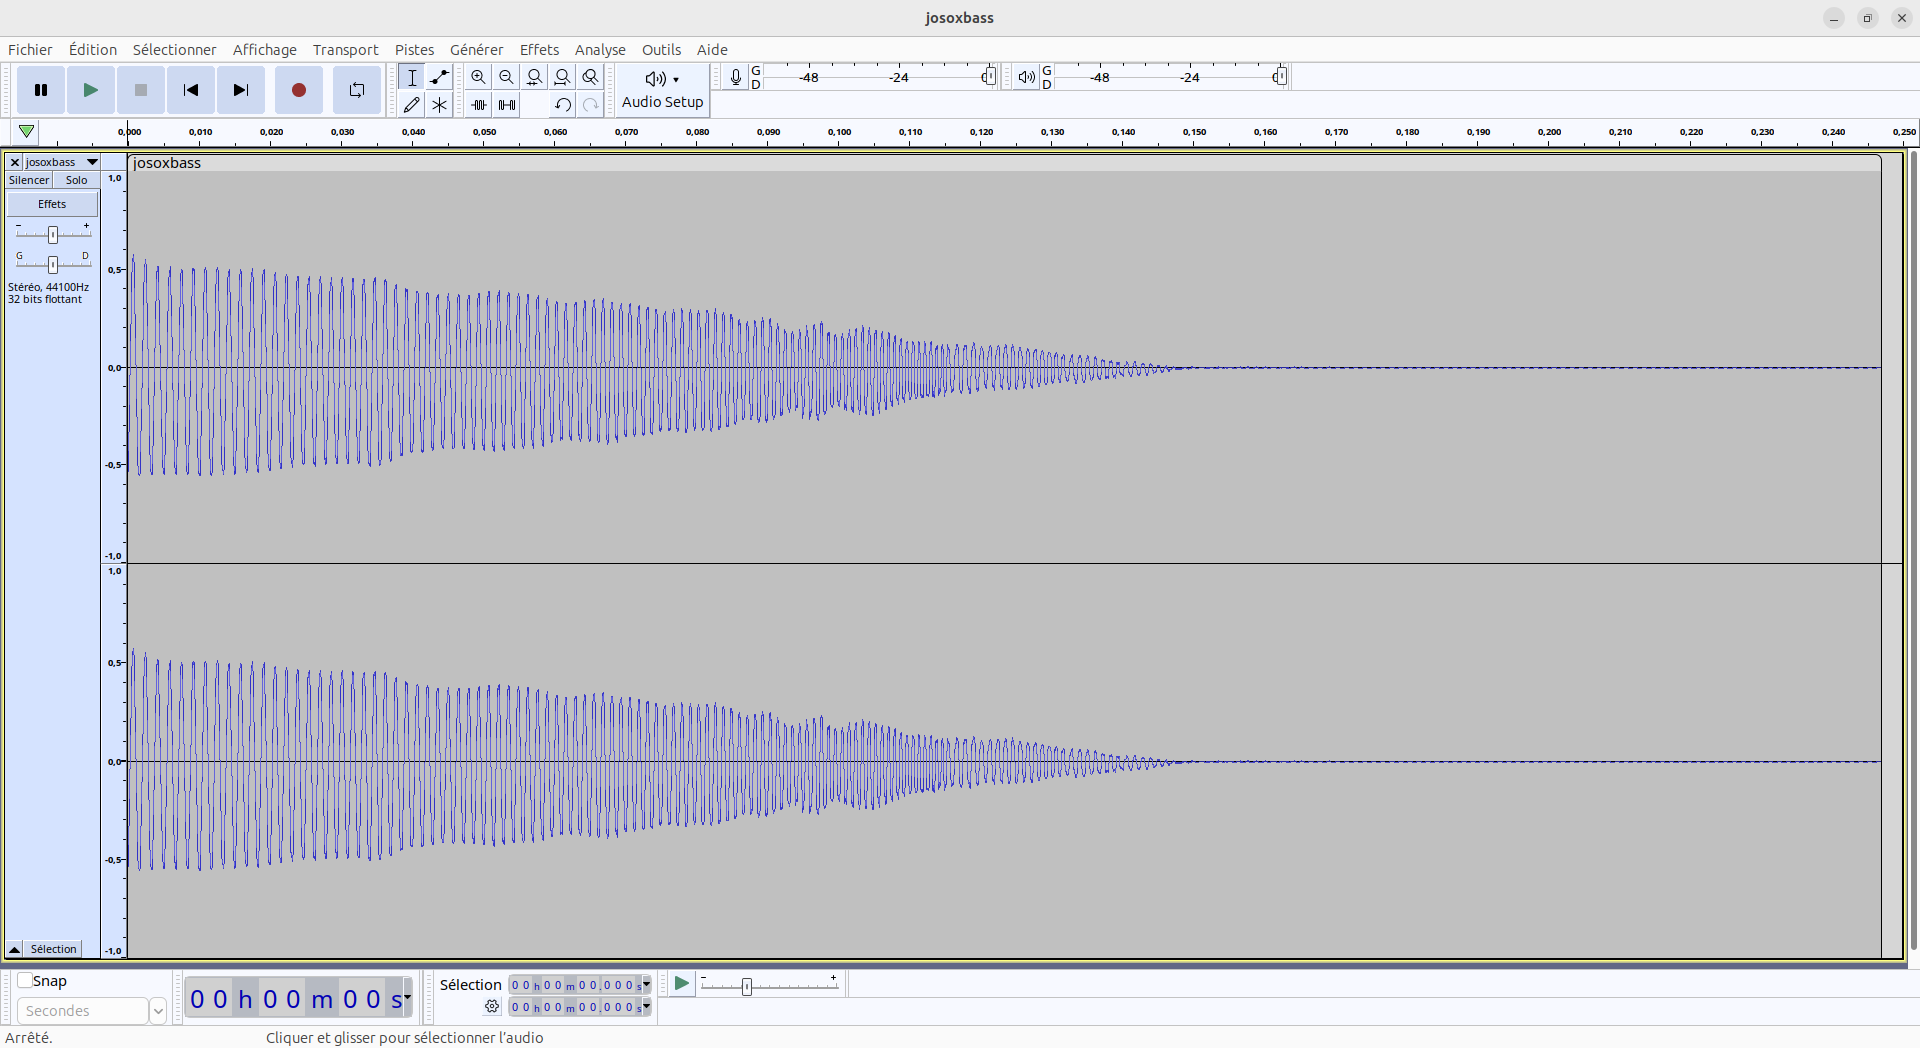Toggle Solo on josoxbass track
1920x1048 pixels.
(76, 180)
